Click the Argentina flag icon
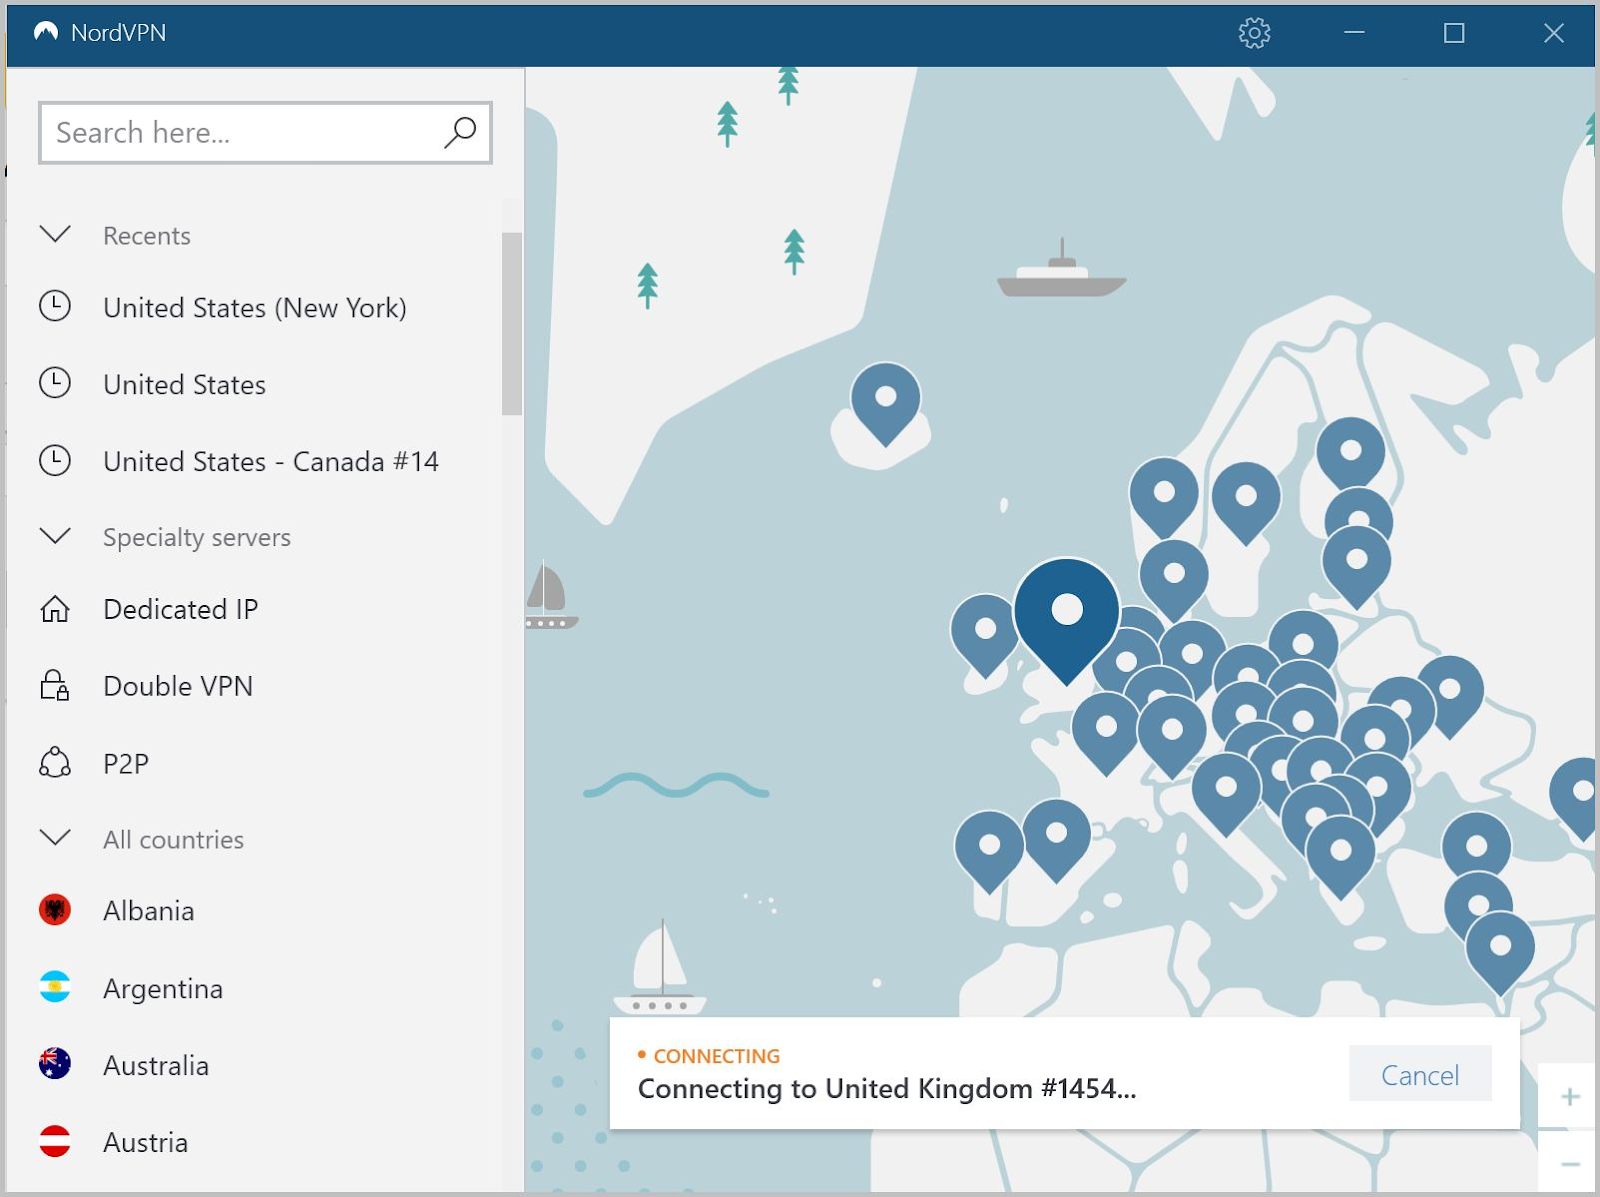The width and height of the screenshot is (1600, 1197). [x=56, y=988]
